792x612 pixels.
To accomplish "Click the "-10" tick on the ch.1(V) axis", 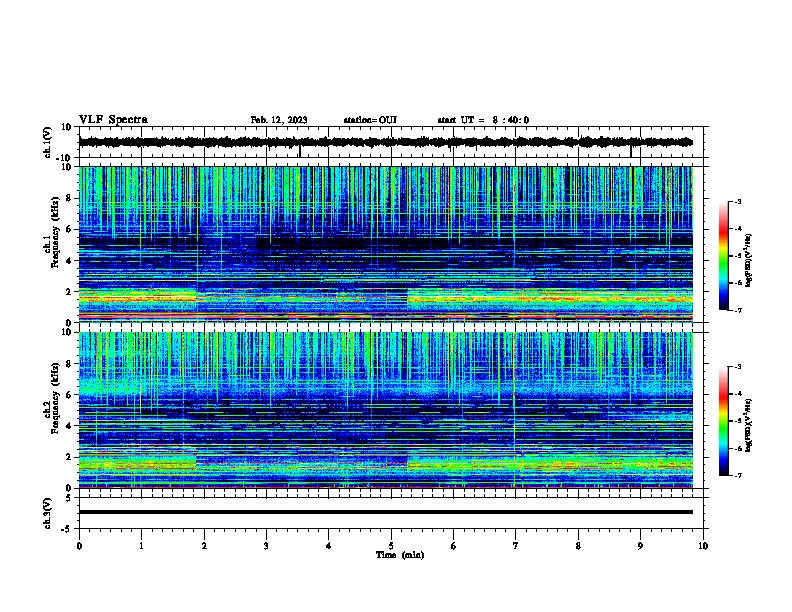I will (64, 158).
